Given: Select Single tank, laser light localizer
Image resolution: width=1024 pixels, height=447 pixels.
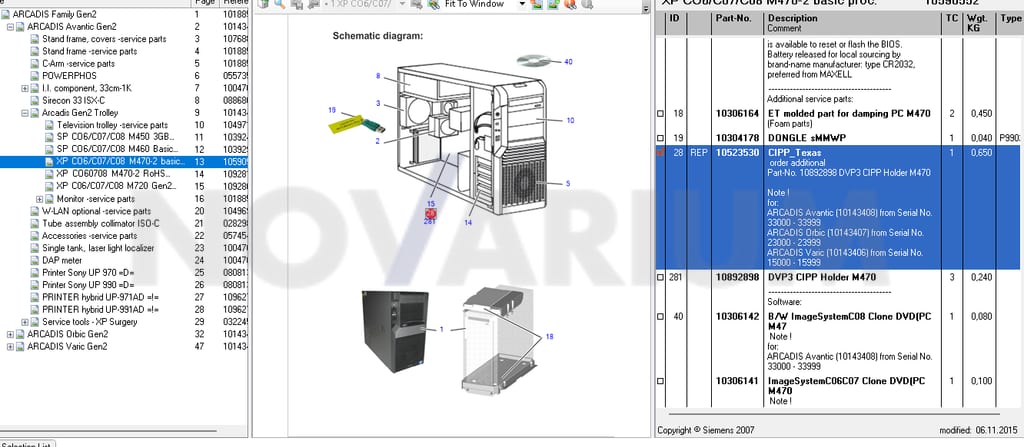Looking at the screenshot, I should coord(98,248).
